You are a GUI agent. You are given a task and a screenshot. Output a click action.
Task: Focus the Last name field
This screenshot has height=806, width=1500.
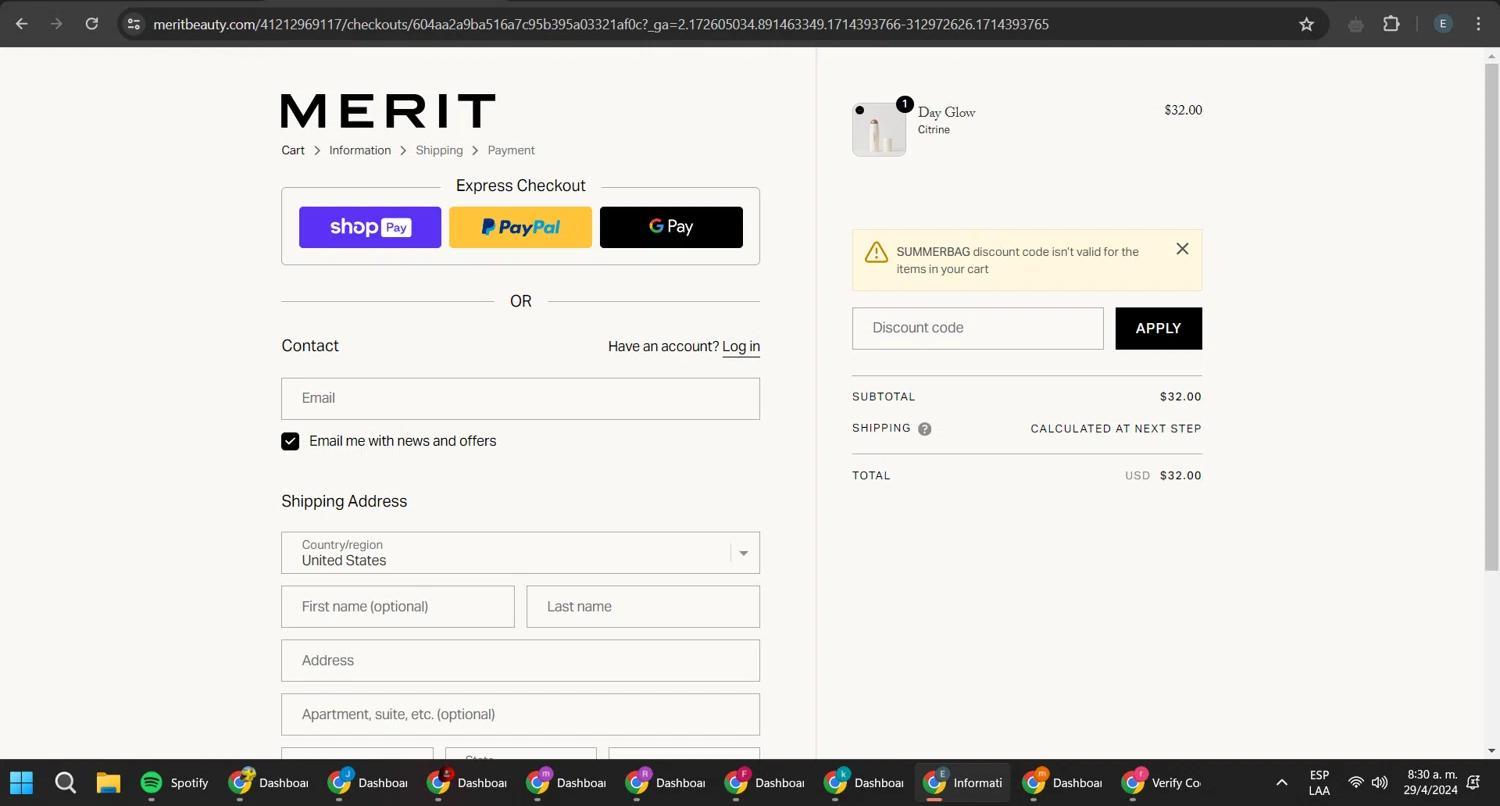[643, 607]
